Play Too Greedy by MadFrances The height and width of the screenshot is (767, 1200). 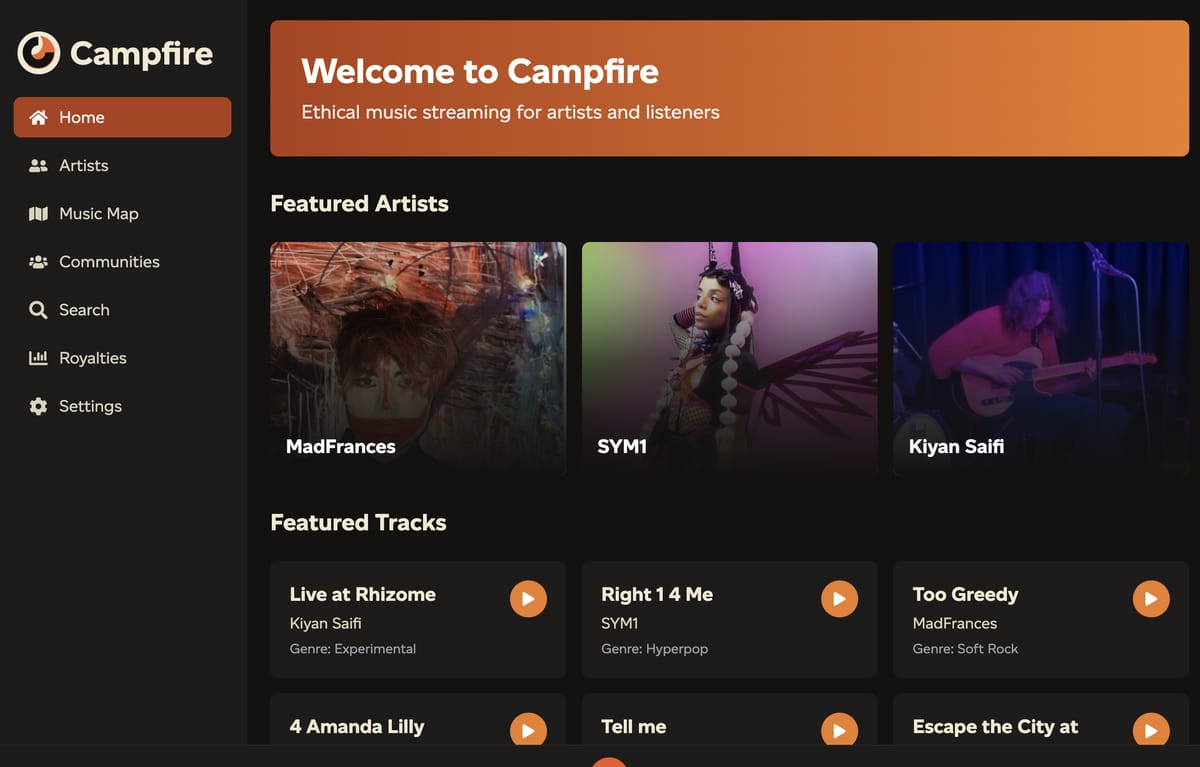tap(1150, 598)
